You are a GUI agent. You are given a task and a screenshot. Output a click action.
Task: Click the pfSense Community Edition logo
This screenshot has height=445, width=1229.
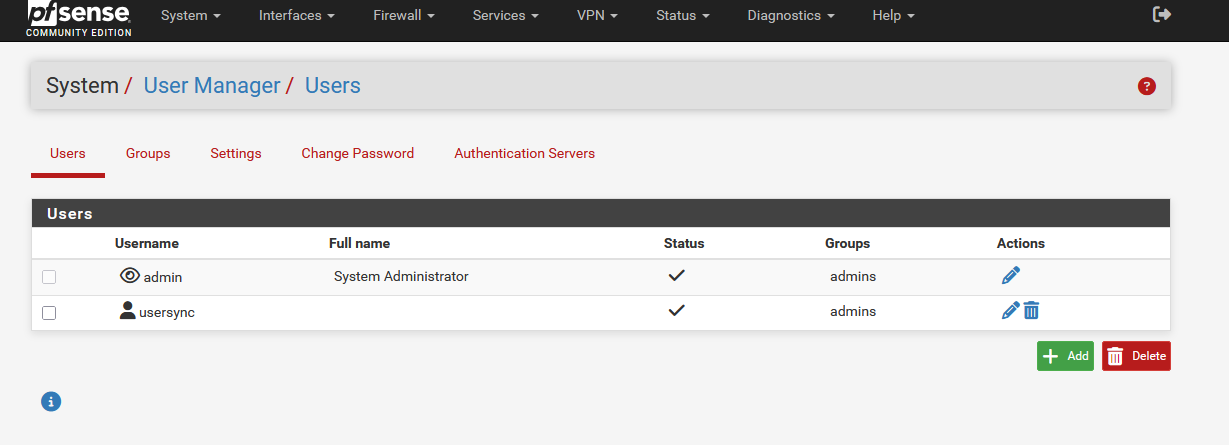click(x=79, y=19)
